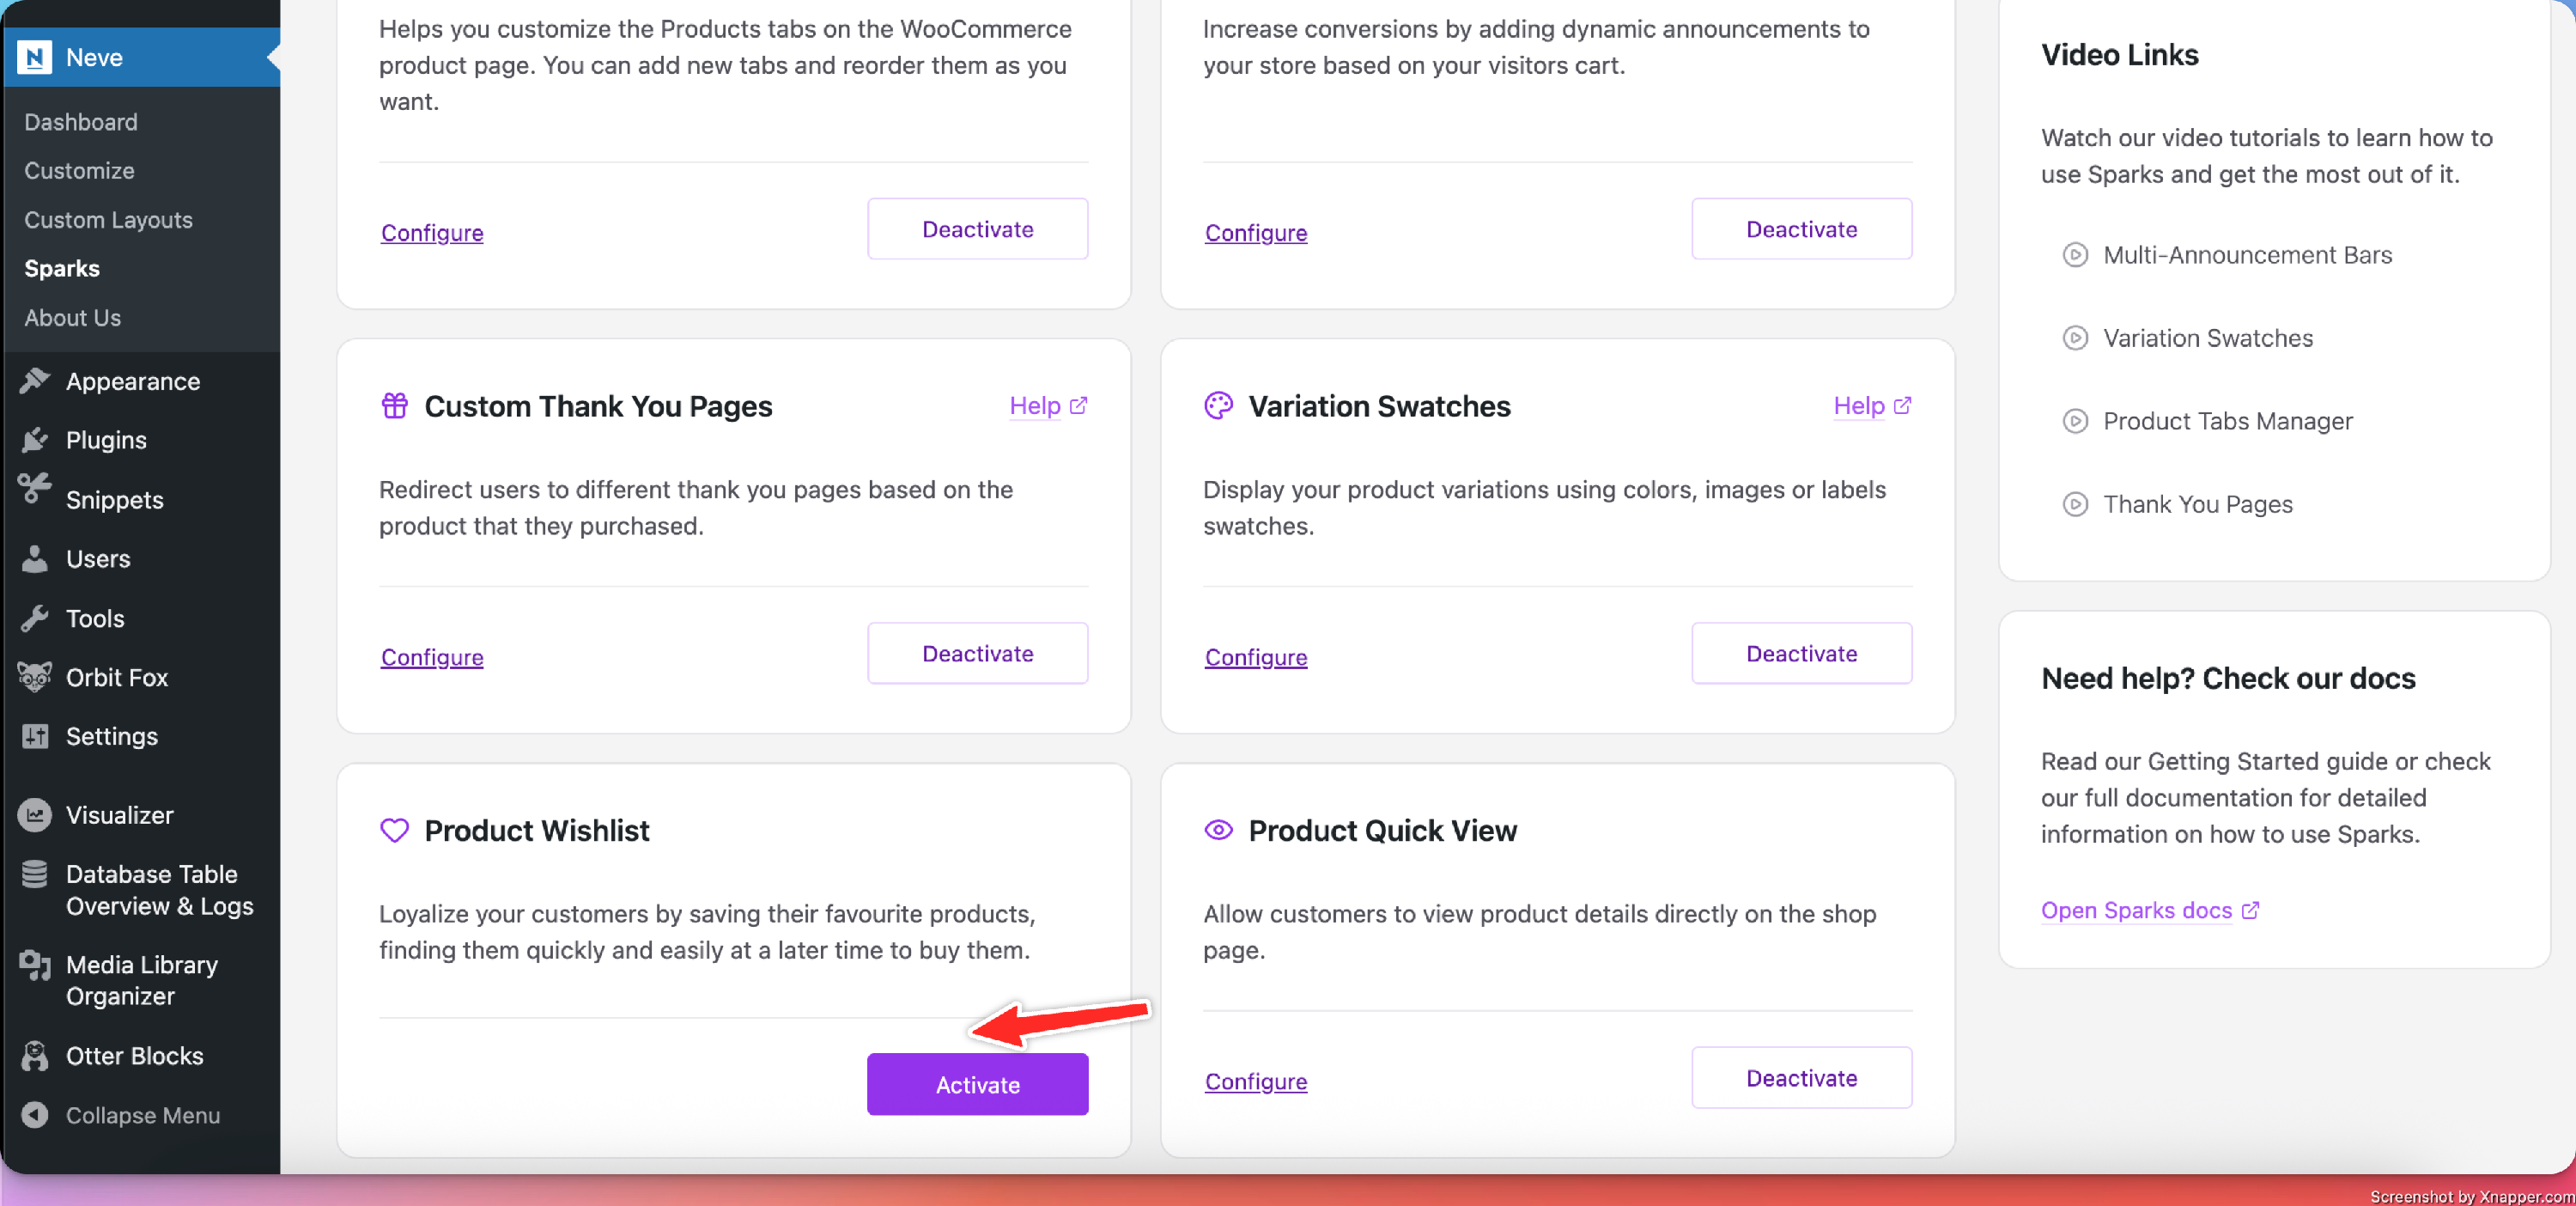2576x1206 pixels.
Task: Expand the Settings menu
Action: [111, 736]
